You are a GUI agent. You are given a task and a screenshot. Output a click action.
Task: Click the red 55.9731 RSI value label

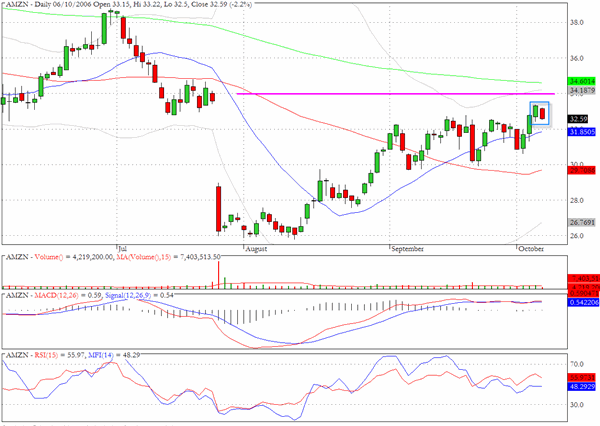(x=582, y=378)
